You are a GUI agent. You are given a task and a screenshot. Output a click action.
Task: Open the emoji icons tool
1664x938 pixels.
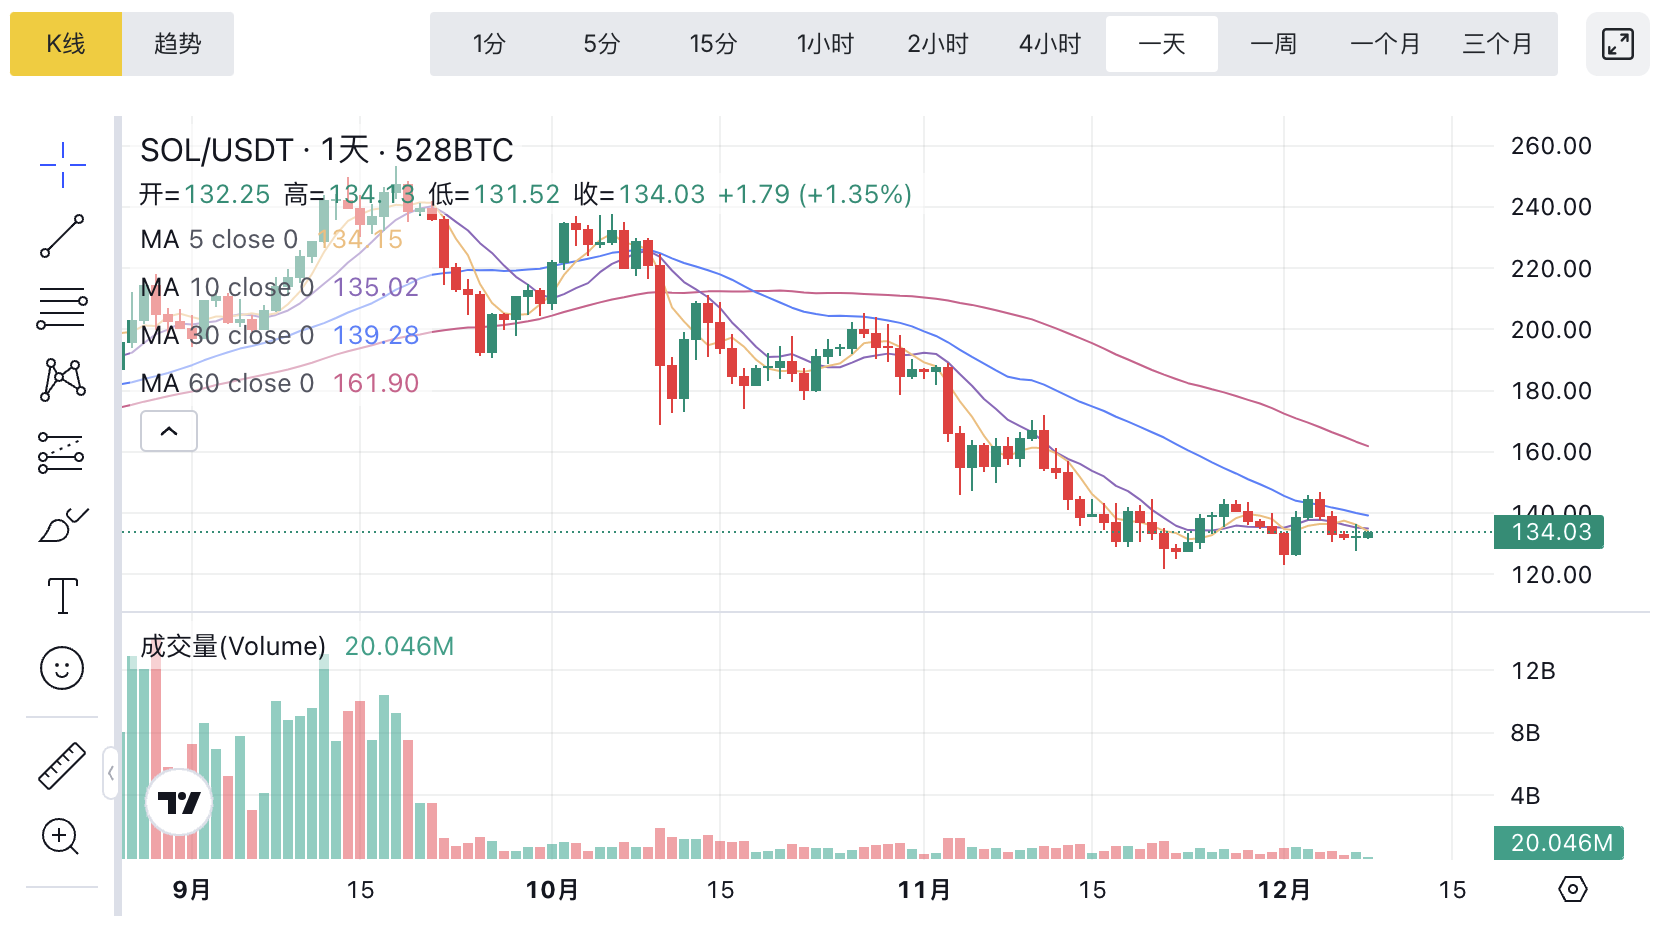(62, 668)
